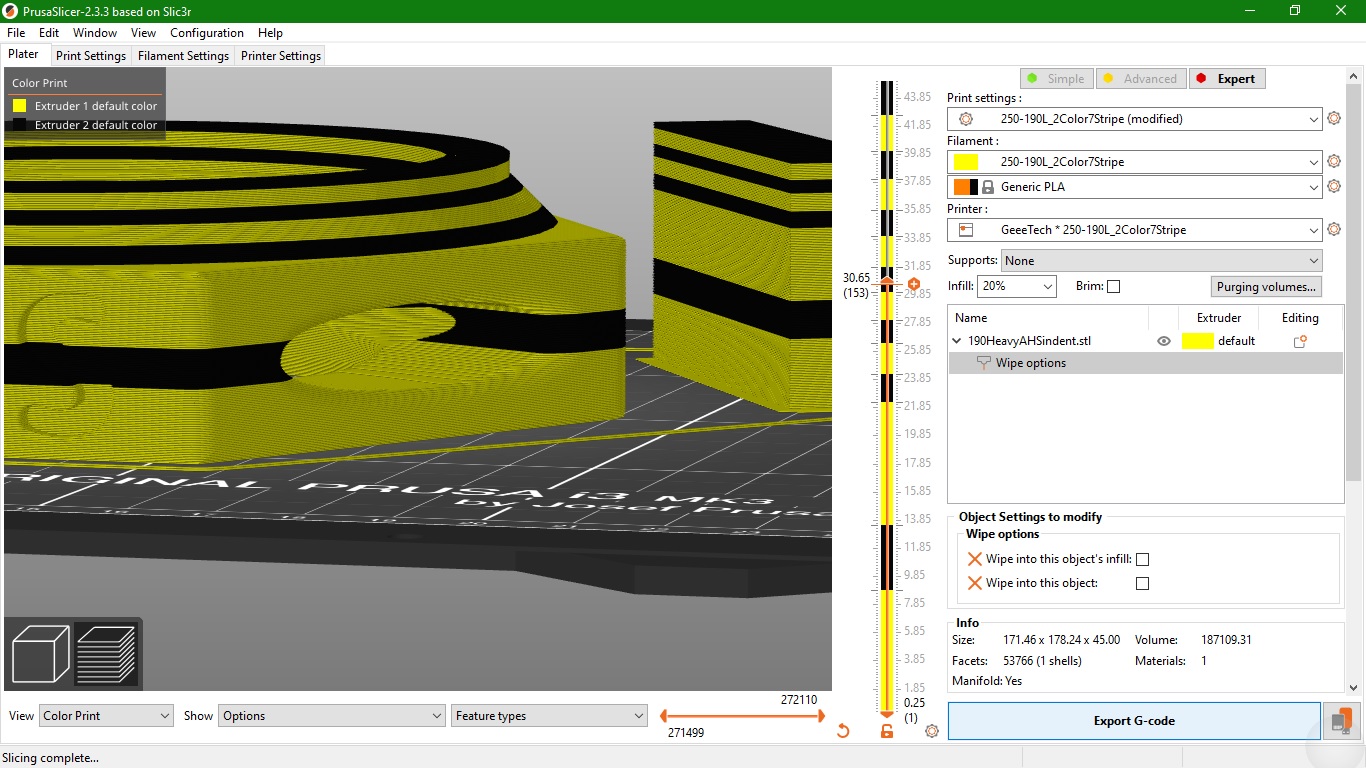Click left handle of horizontal move slider
The height and width of the screenshot is (768, 1366).
(665, 716)
